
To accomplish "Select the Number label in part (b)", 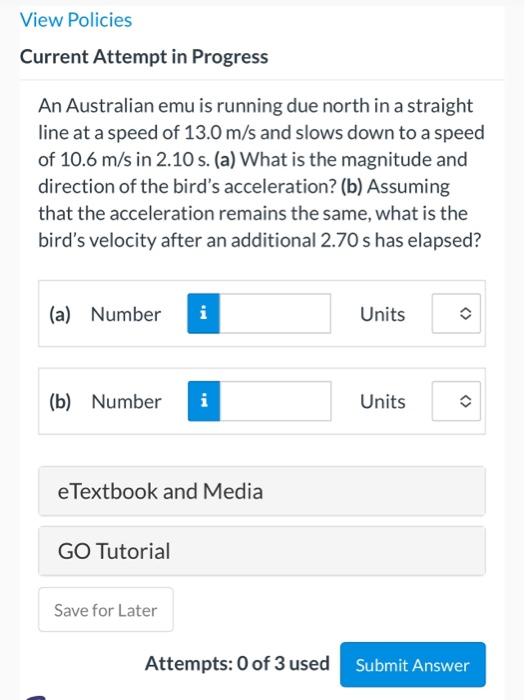I will click(126, 401).
